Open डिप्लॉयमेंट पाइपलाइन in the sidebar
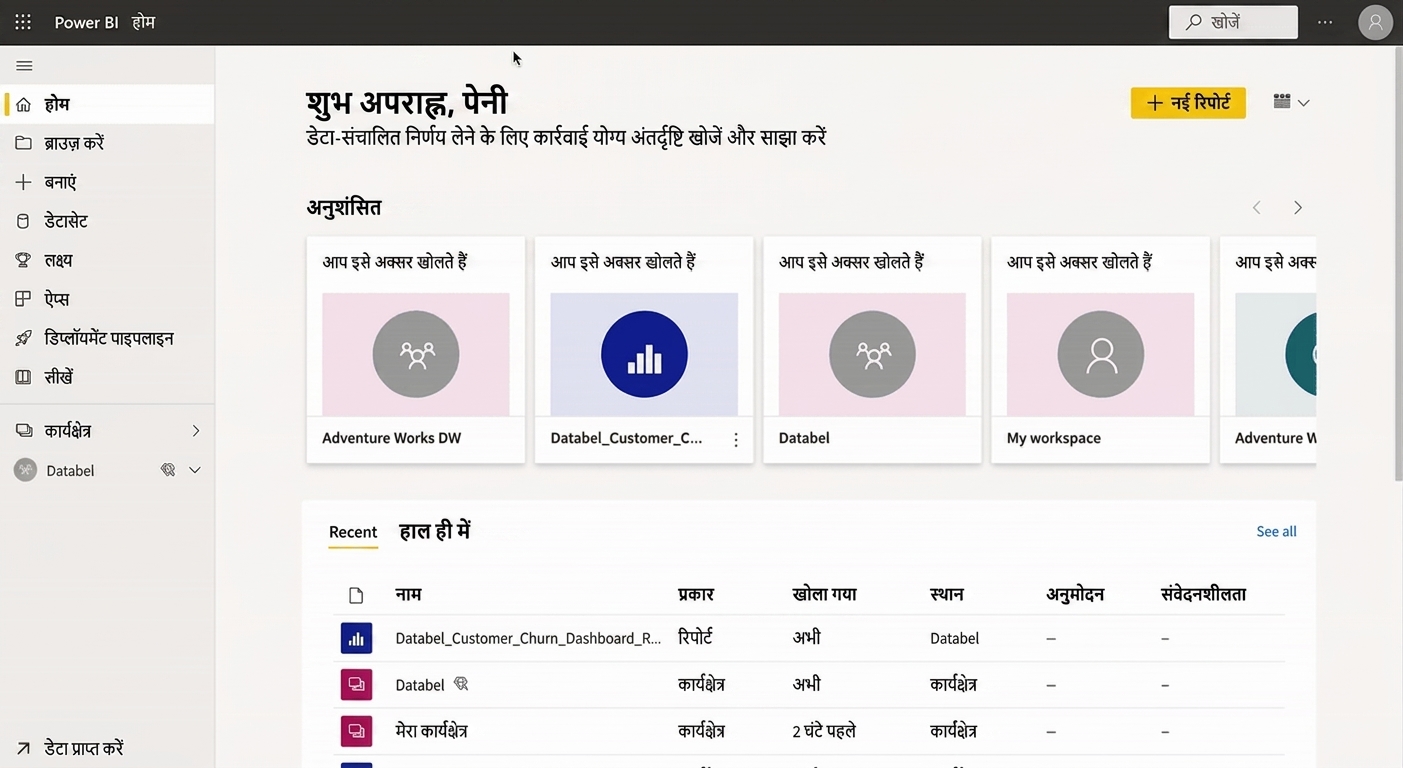Image resolution: width=1403 pixels, height=768 pixels. [x=107, y=338]
